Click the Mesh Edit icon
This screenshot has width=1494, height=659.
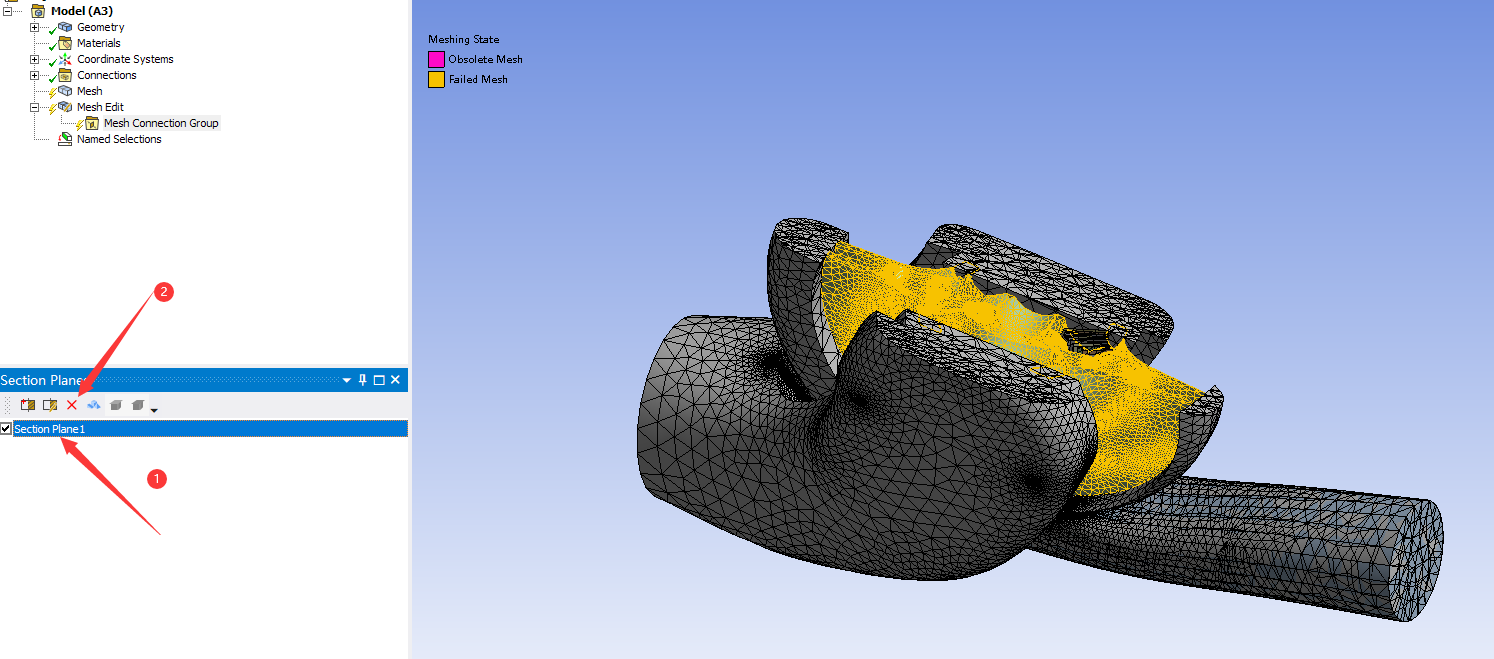point(66,107)
